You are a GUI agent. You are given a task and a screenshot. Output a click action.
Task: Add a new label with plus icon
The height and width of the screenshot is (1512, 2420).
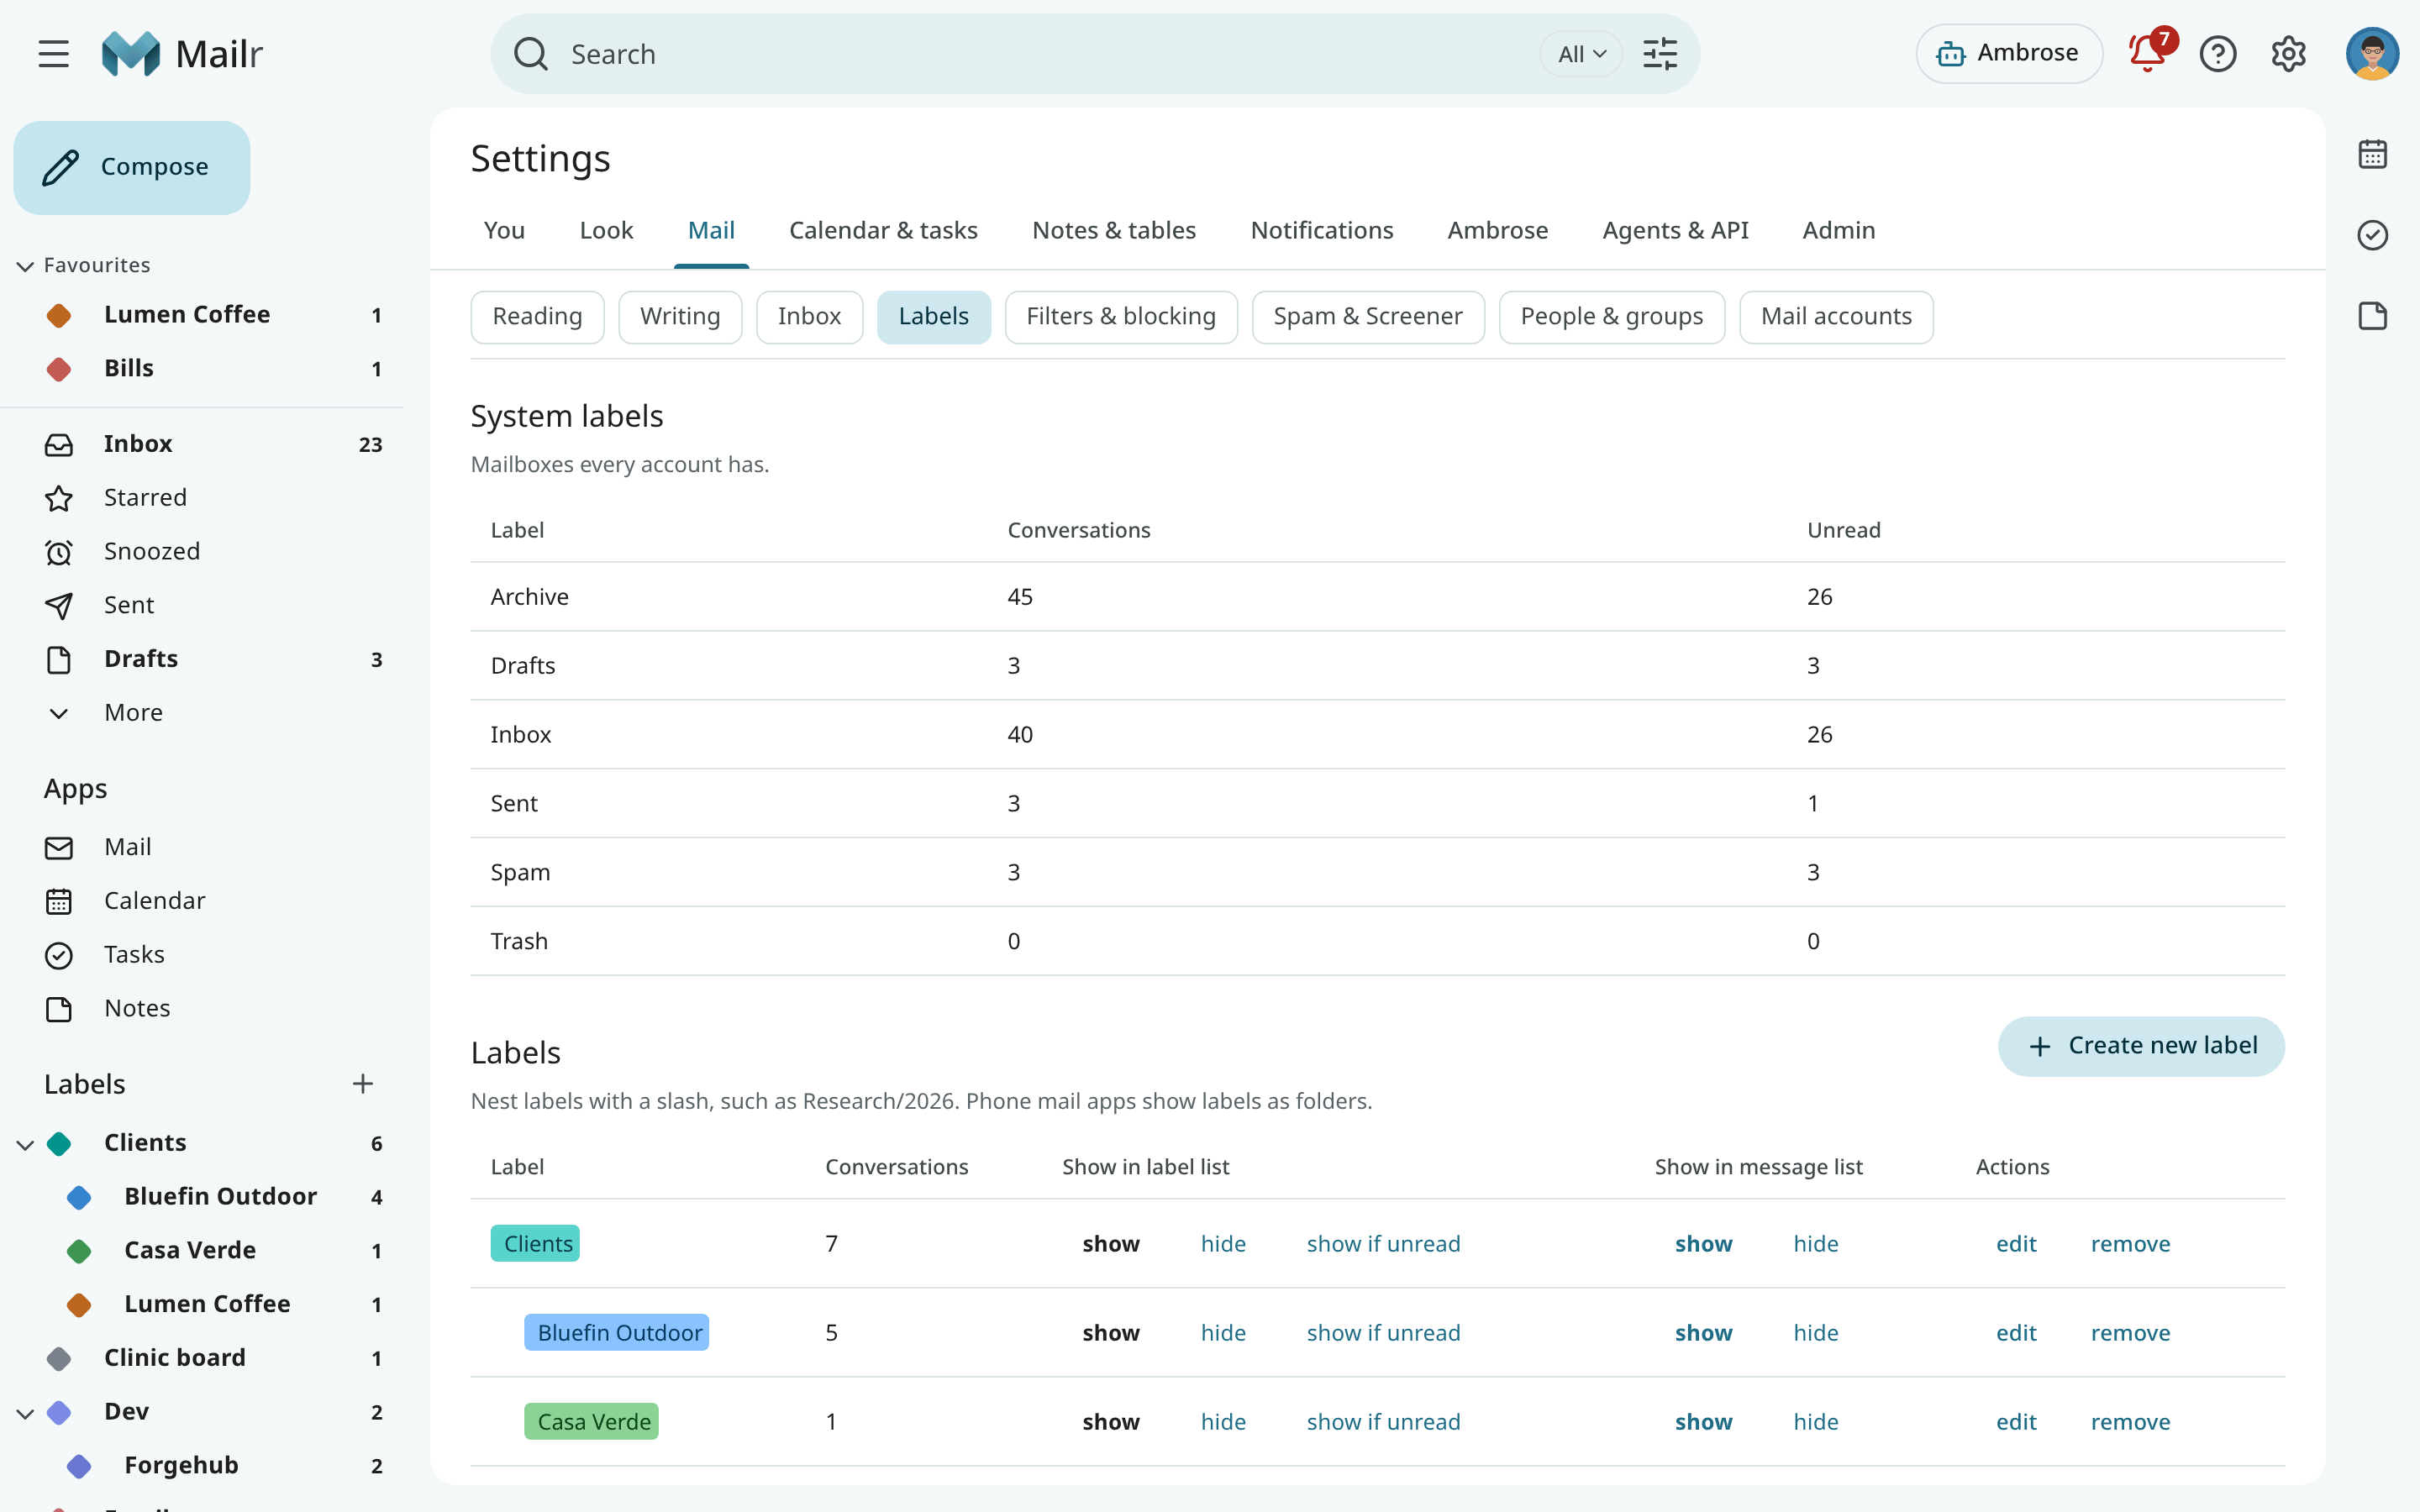[x=363, y=1084]
